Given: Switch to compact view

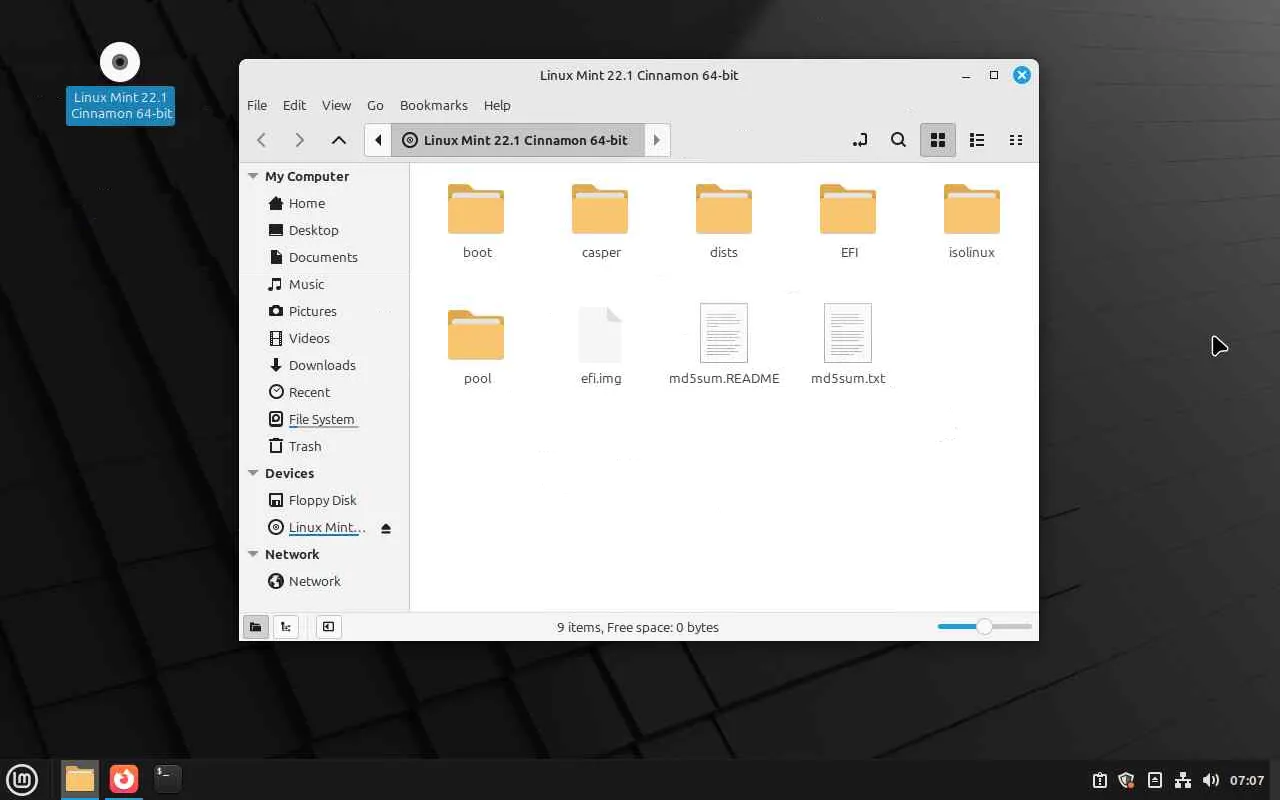Looking at the screenshot, I should (1016, 140).
